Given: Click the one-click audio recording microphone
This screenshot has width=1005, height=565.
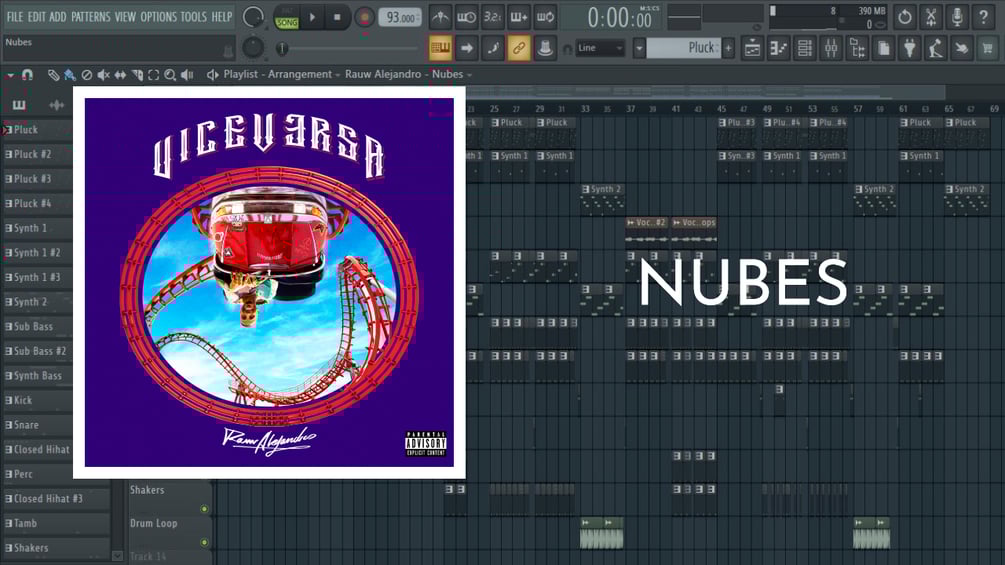Looking at the screenshot, I should 958,17.
